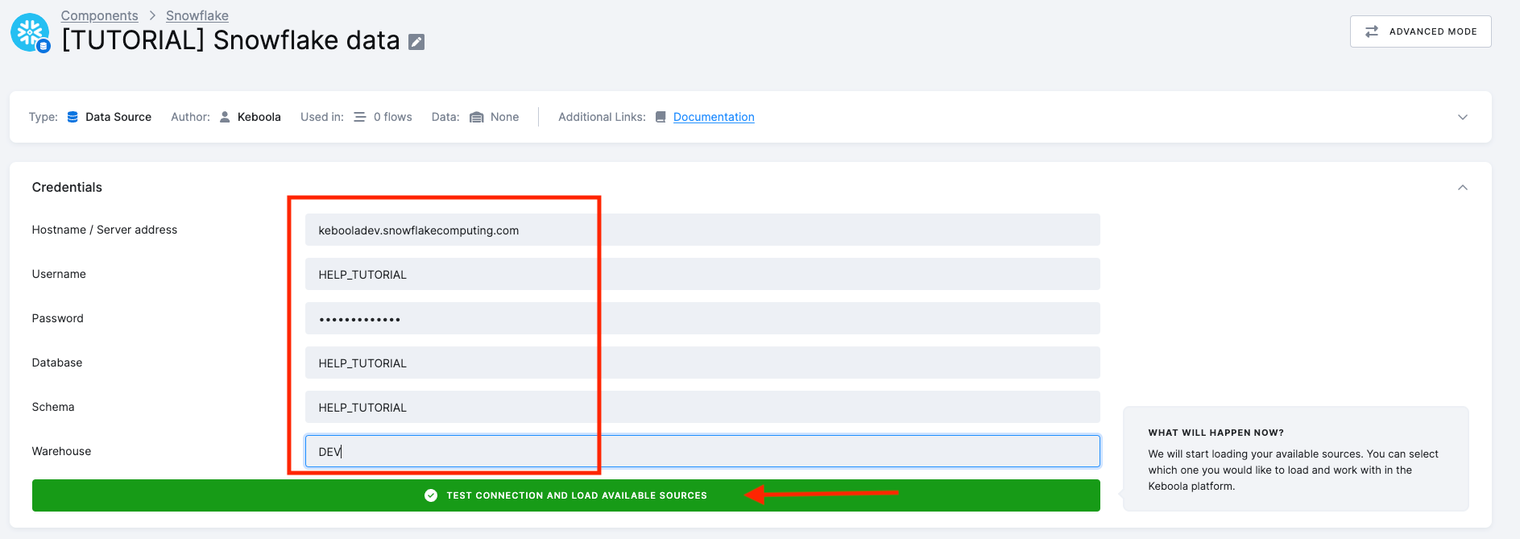Image resolution: width=1520 pixels, height=539 pixels.
Task: Expand the component info panel chevron
Action: (x=1463, y=117)
